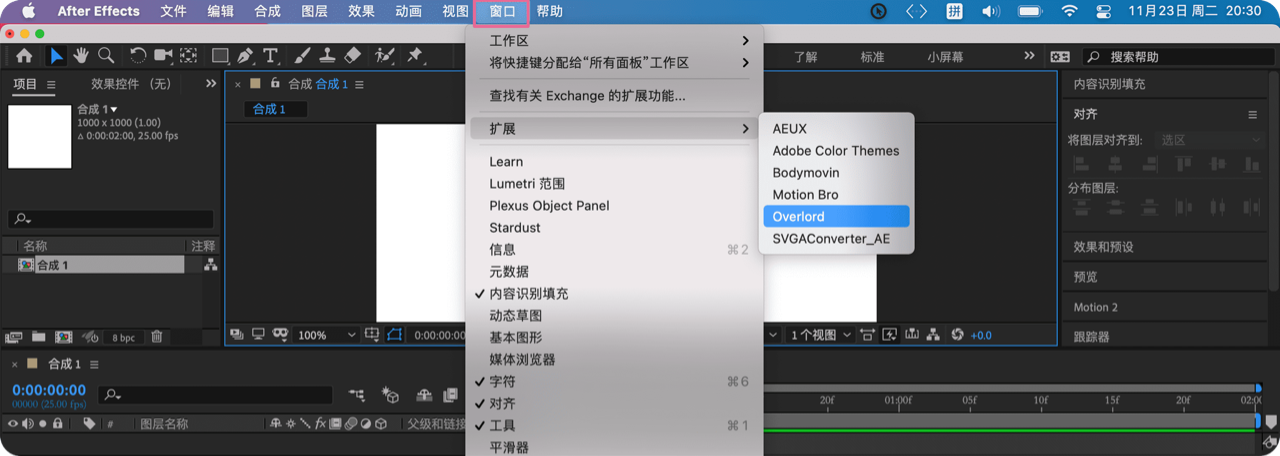This screenshot has height=456, width=1280.
Task: Toggle the Lock column header
Action: (58, 424)
